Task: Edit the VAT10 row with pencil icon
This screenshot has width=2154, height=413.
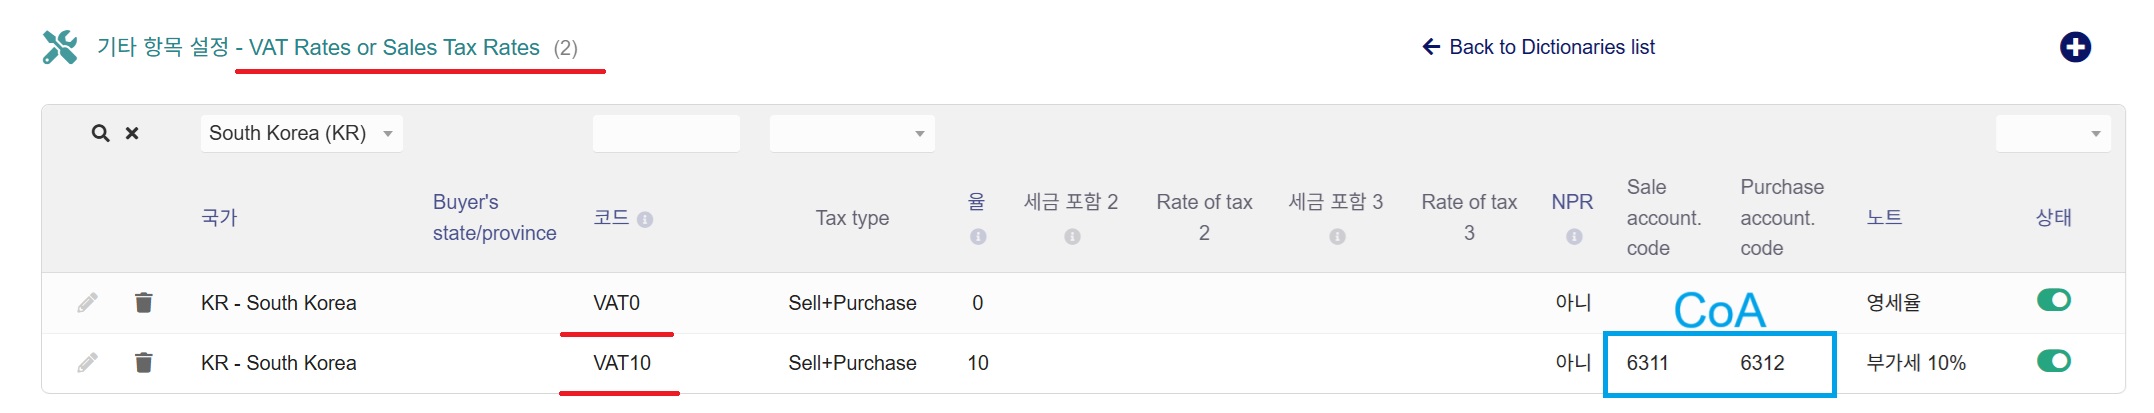Action: [x=88, y=362]
